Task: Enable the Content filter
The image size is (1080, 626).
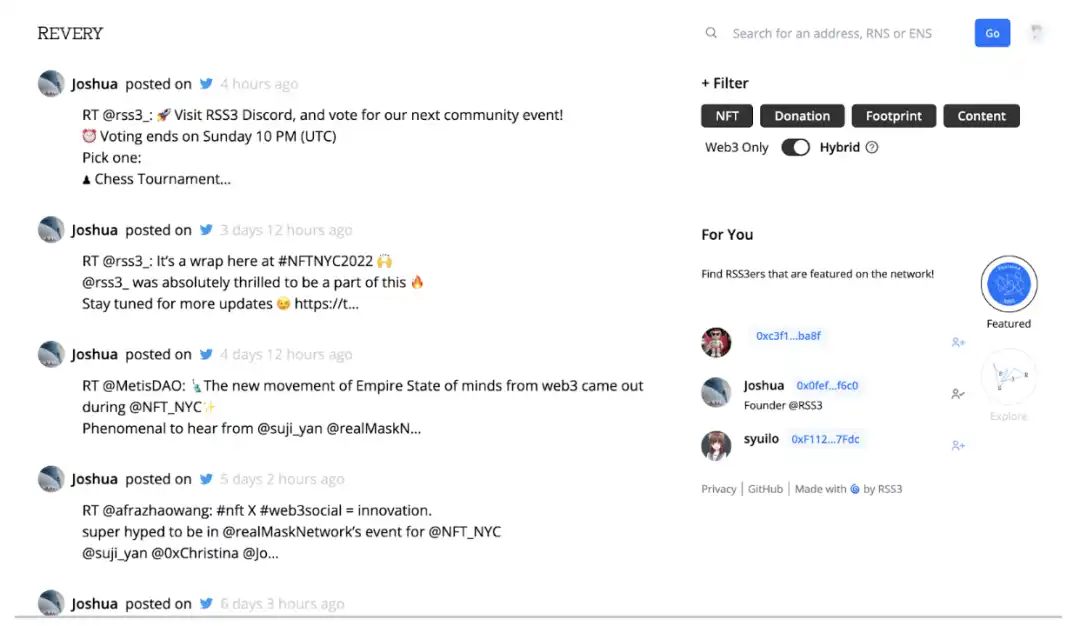Action: pos(981,116)
